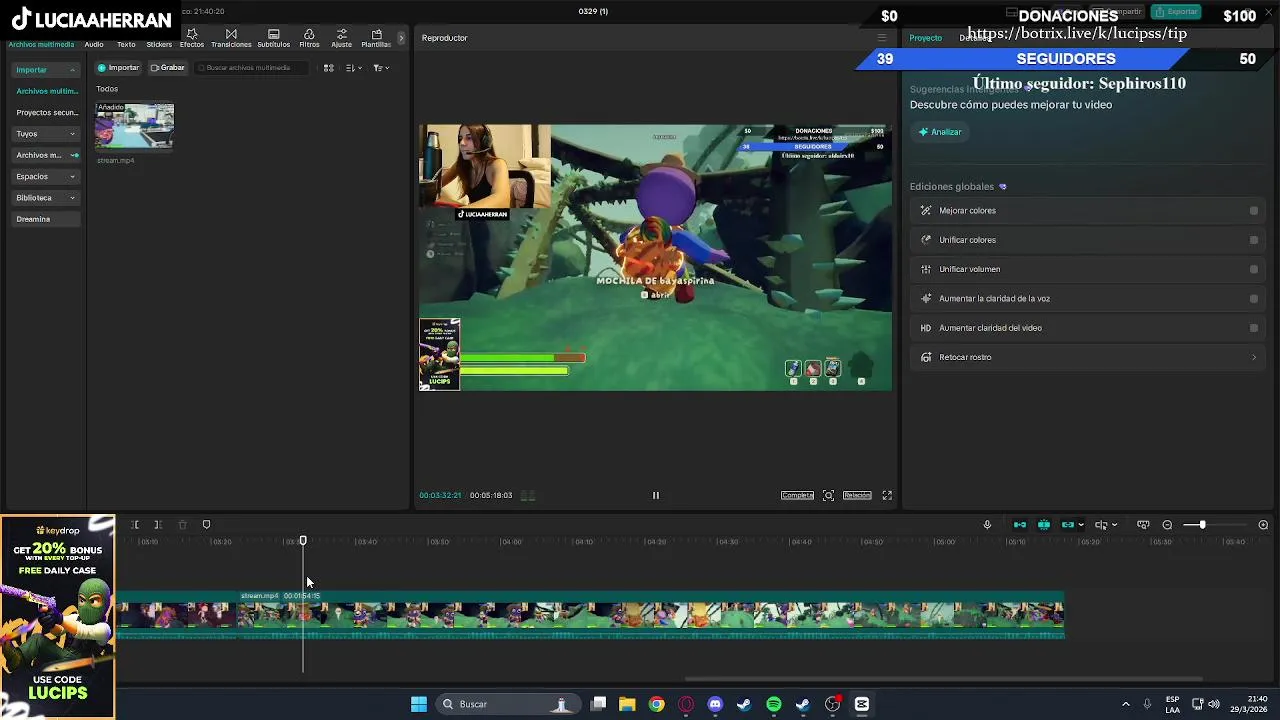
Task: Open the Windows Start menu
Action: (x=419, y=704)
